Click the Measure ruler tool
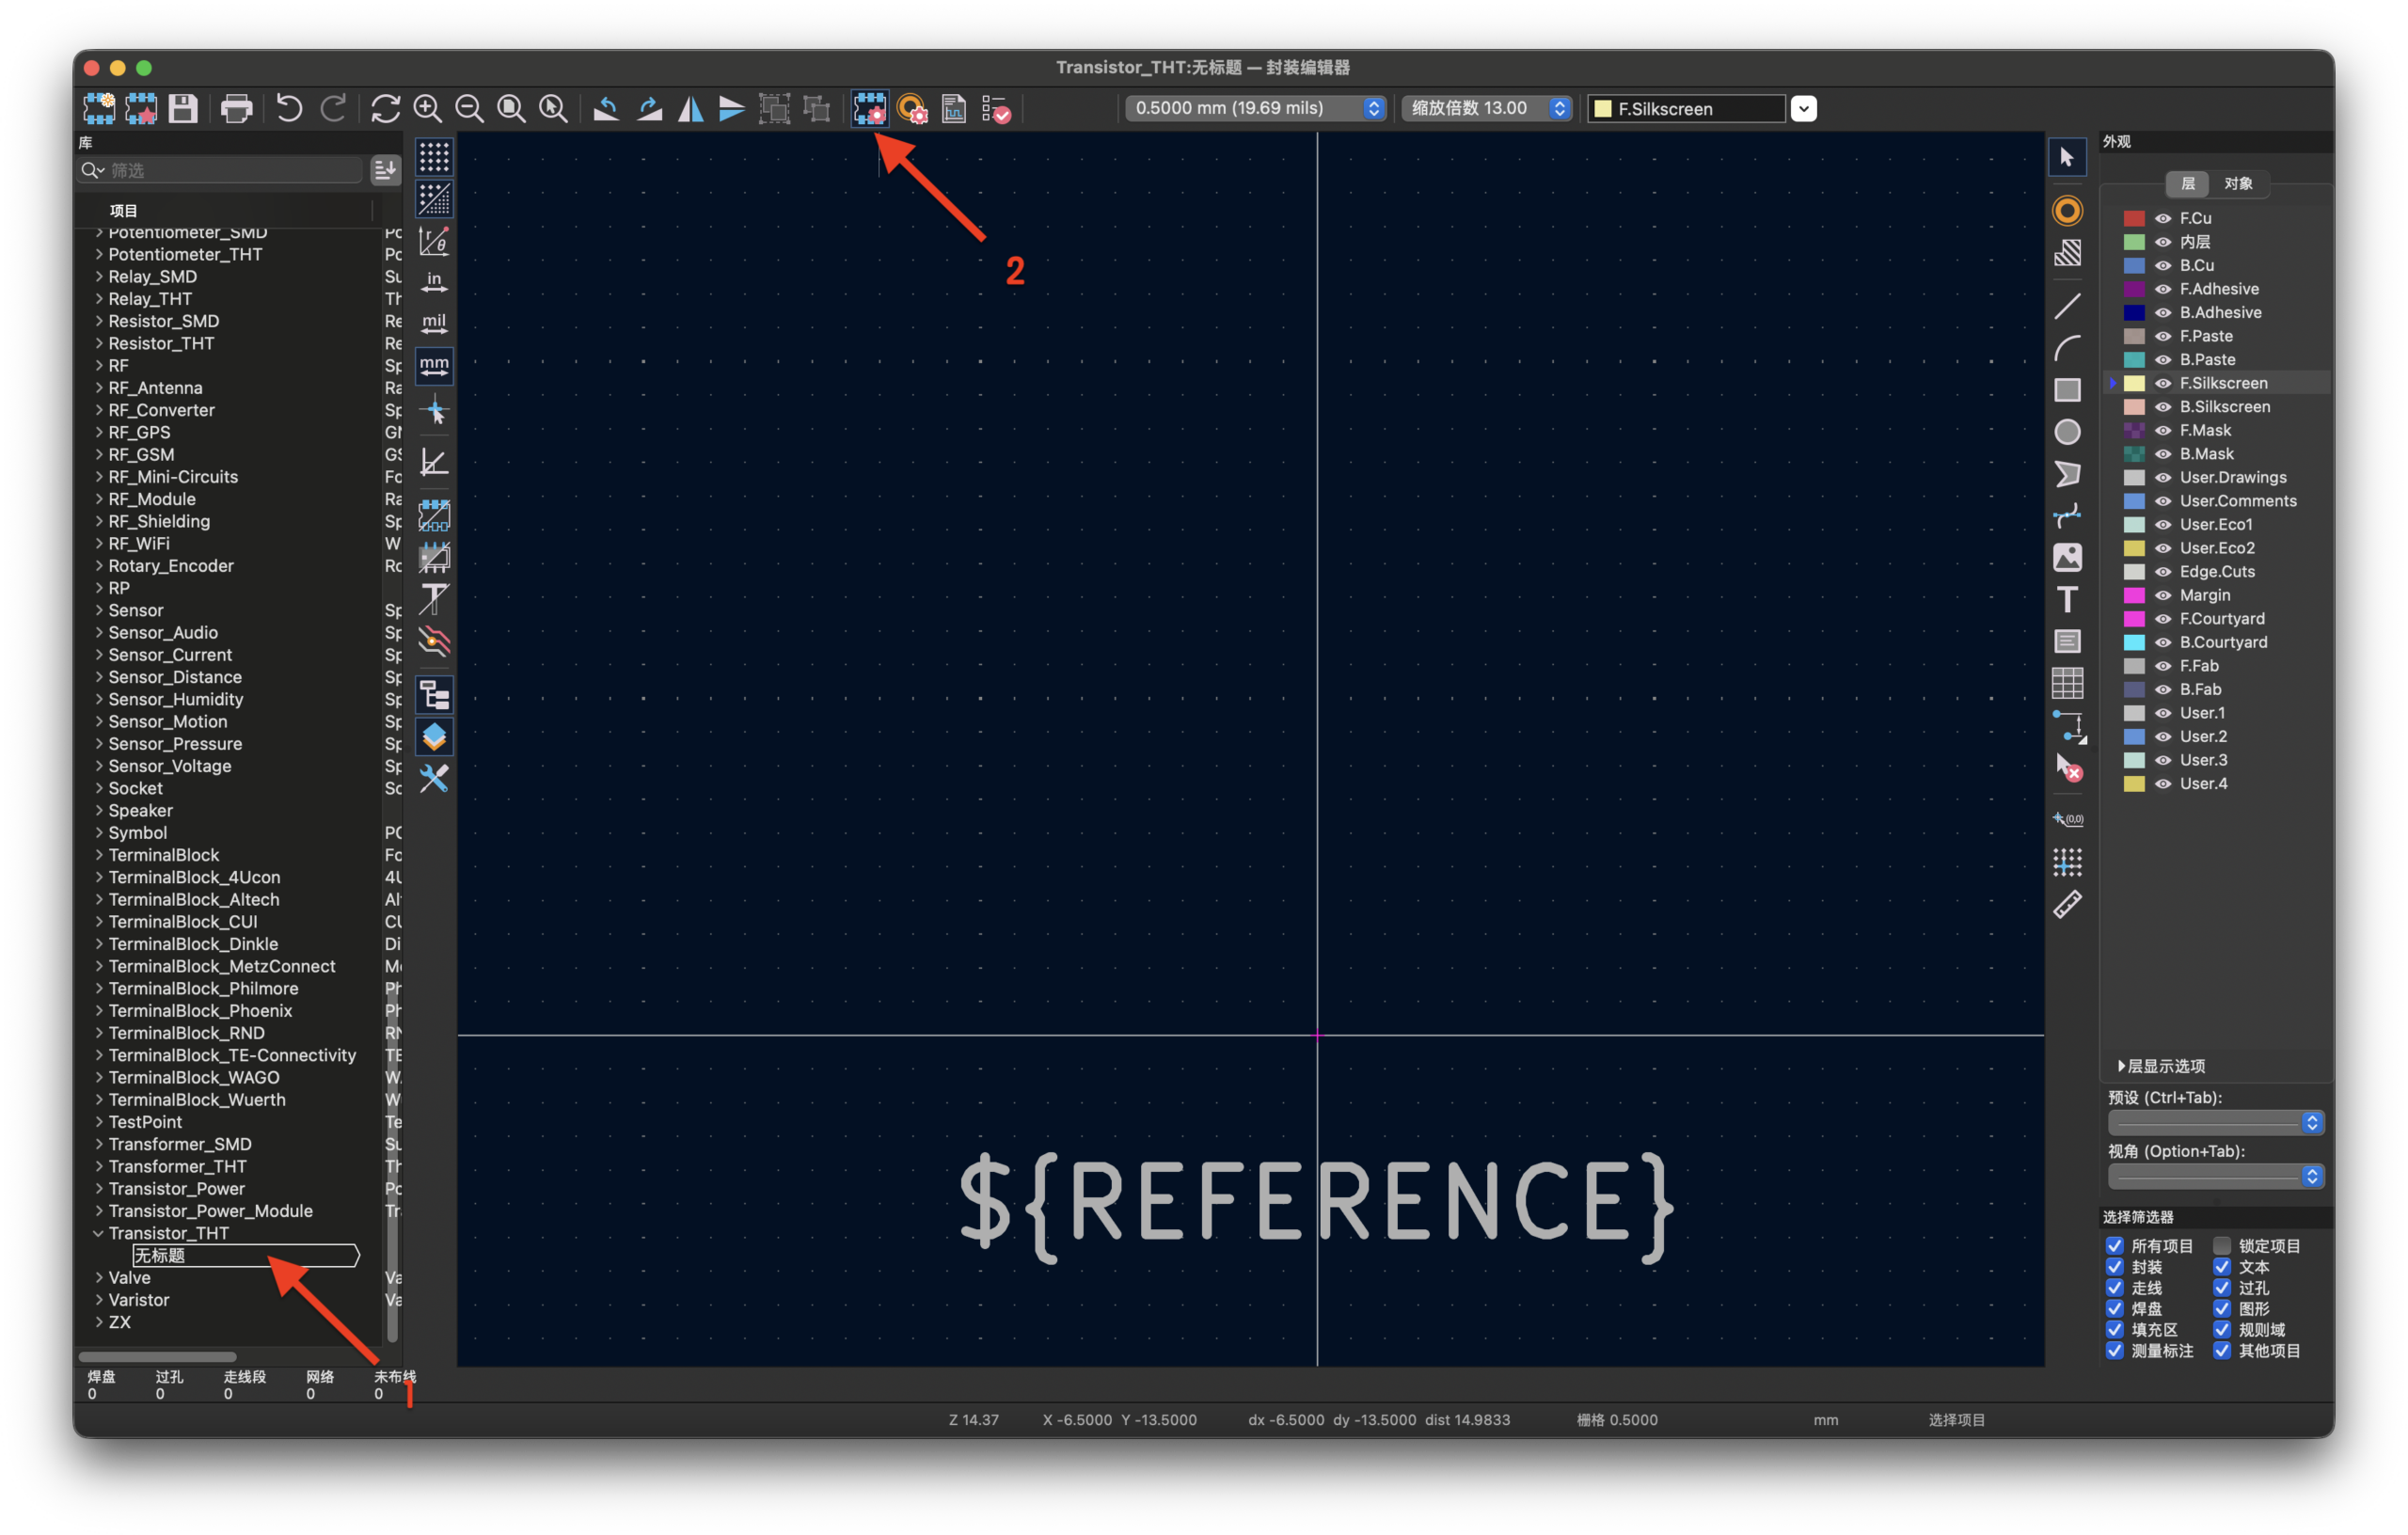2408x1535 pixels. tap(2067, 904)
